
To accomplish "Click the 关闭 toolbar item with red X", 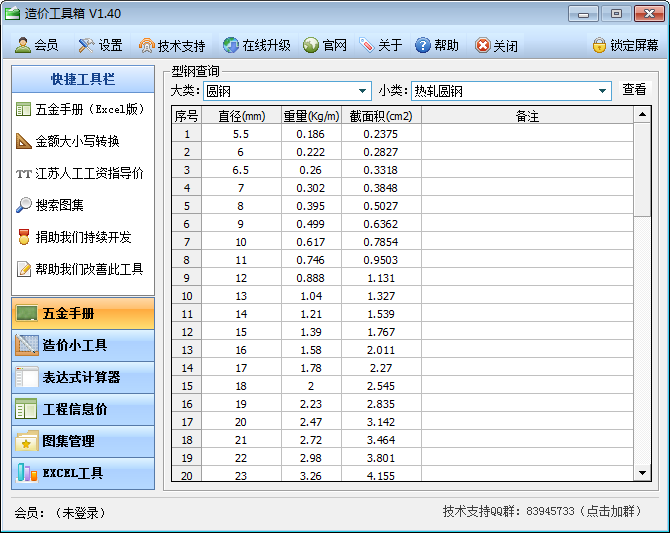I will (497, 45).
